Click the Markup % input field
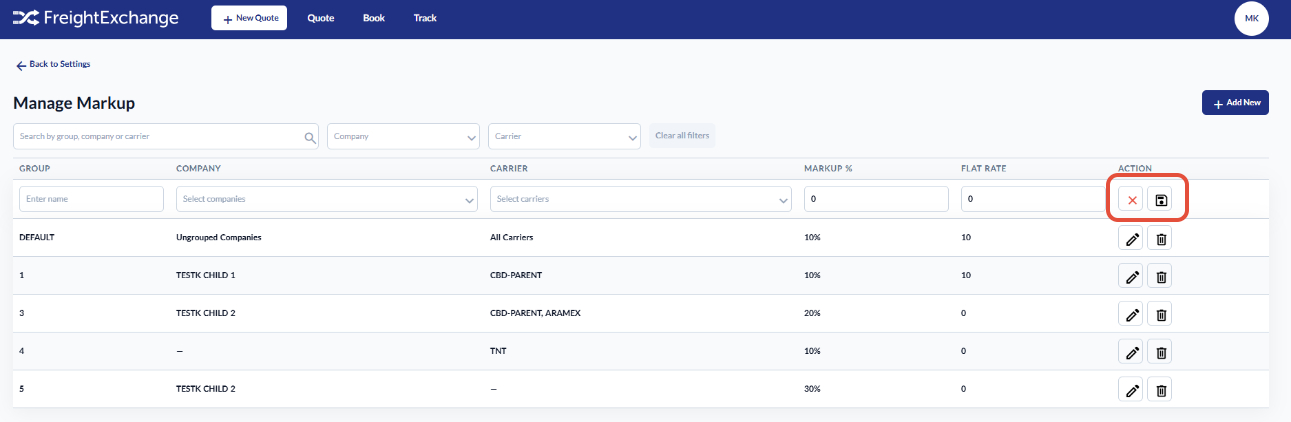 pos(876,199)
